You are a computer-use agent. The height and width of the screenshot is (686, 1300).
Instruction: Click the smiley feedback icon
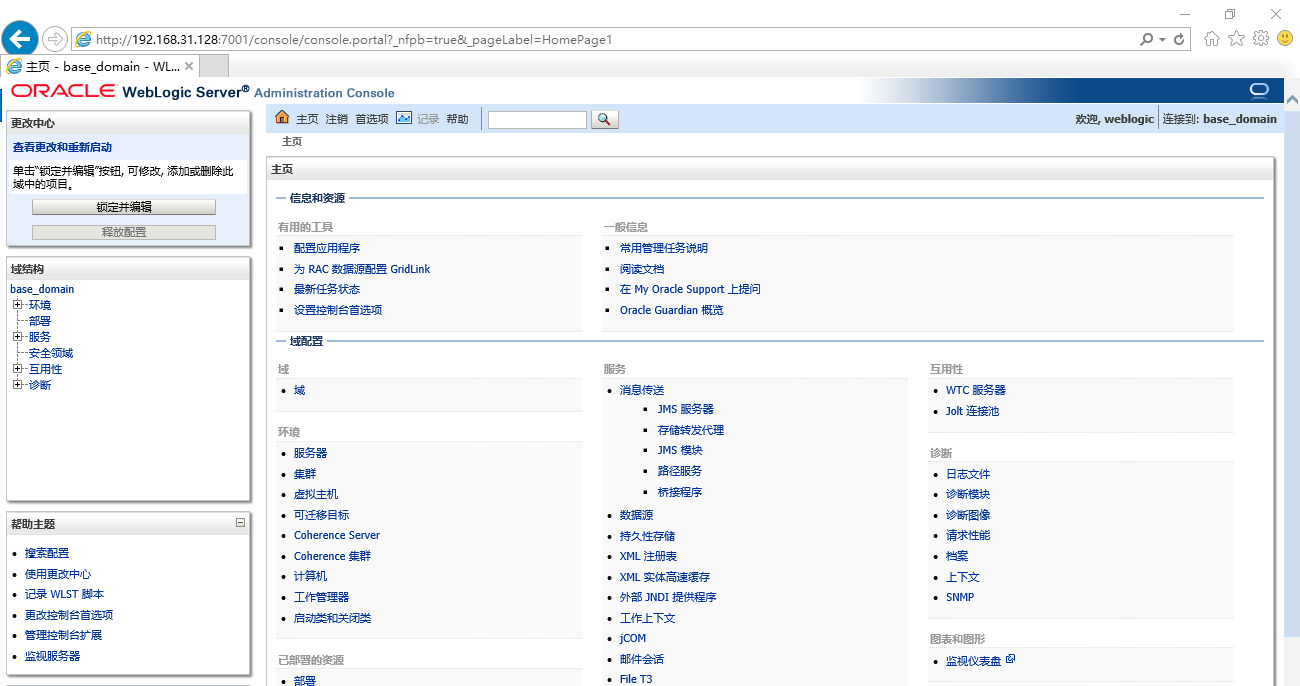(x=1285, y=39)
